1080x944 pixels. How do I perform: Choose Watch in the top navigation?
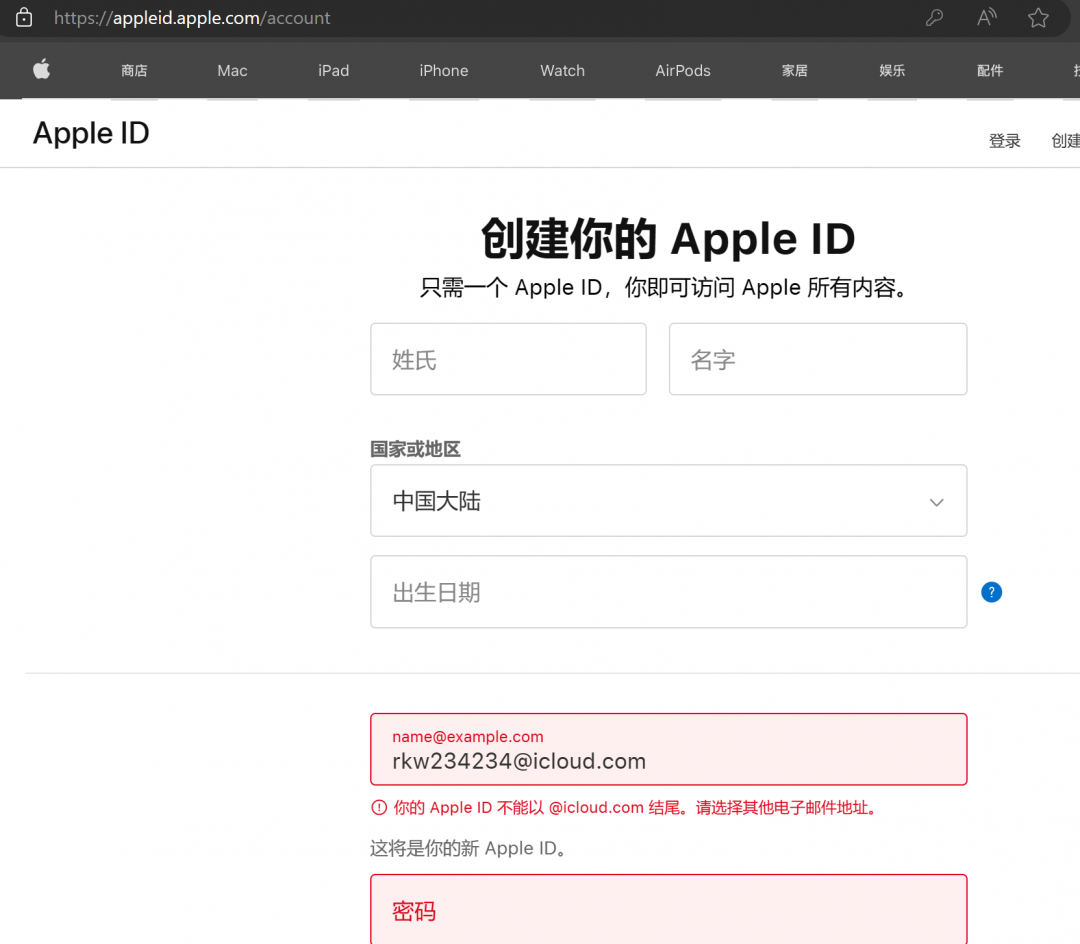[x=562, y=70]
